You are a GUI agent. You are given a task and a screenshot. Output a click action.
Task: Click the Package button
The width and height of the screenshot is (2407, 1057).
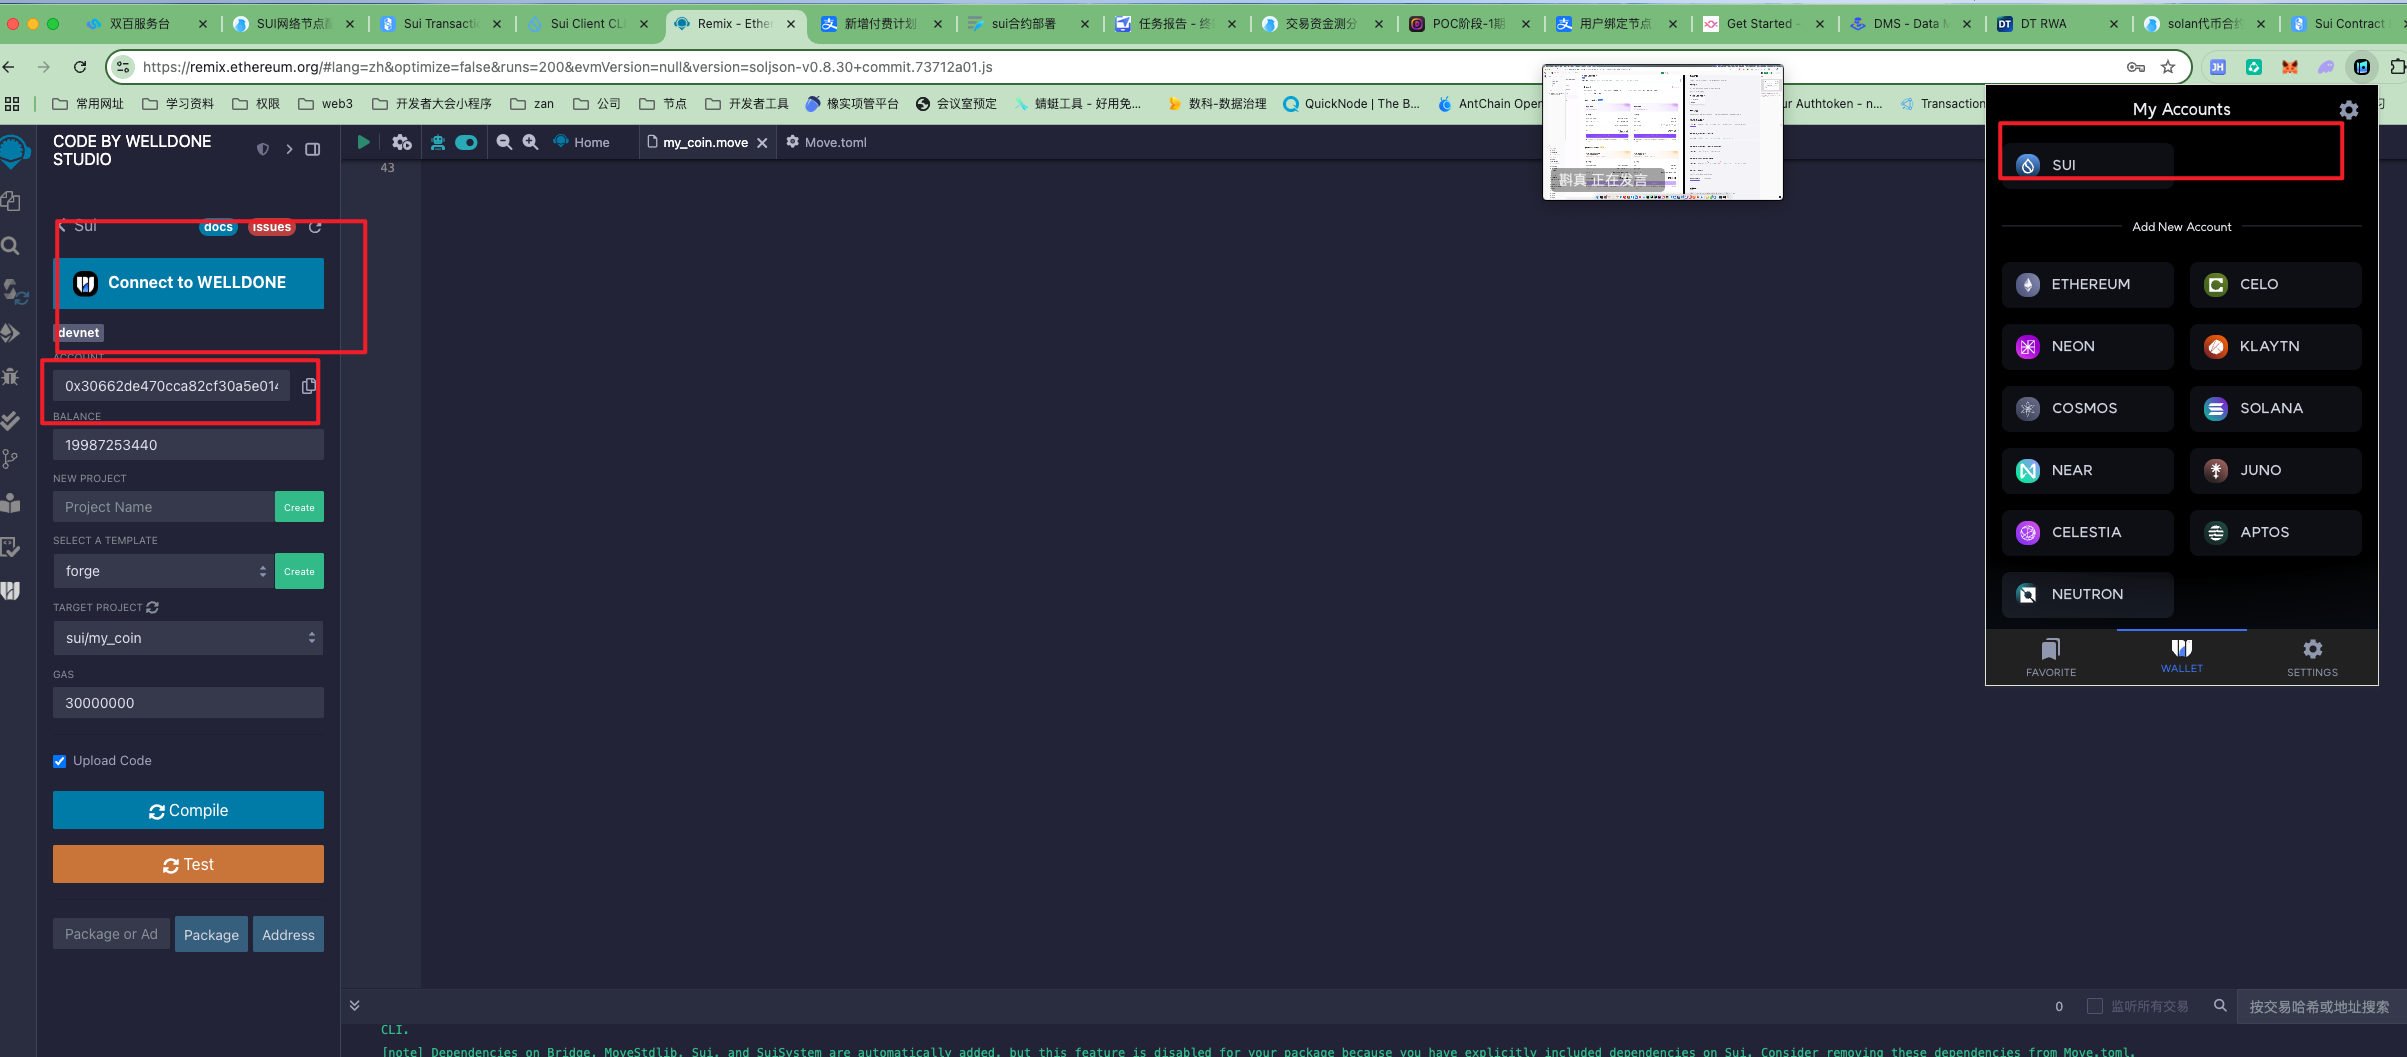tap(211, 934)
